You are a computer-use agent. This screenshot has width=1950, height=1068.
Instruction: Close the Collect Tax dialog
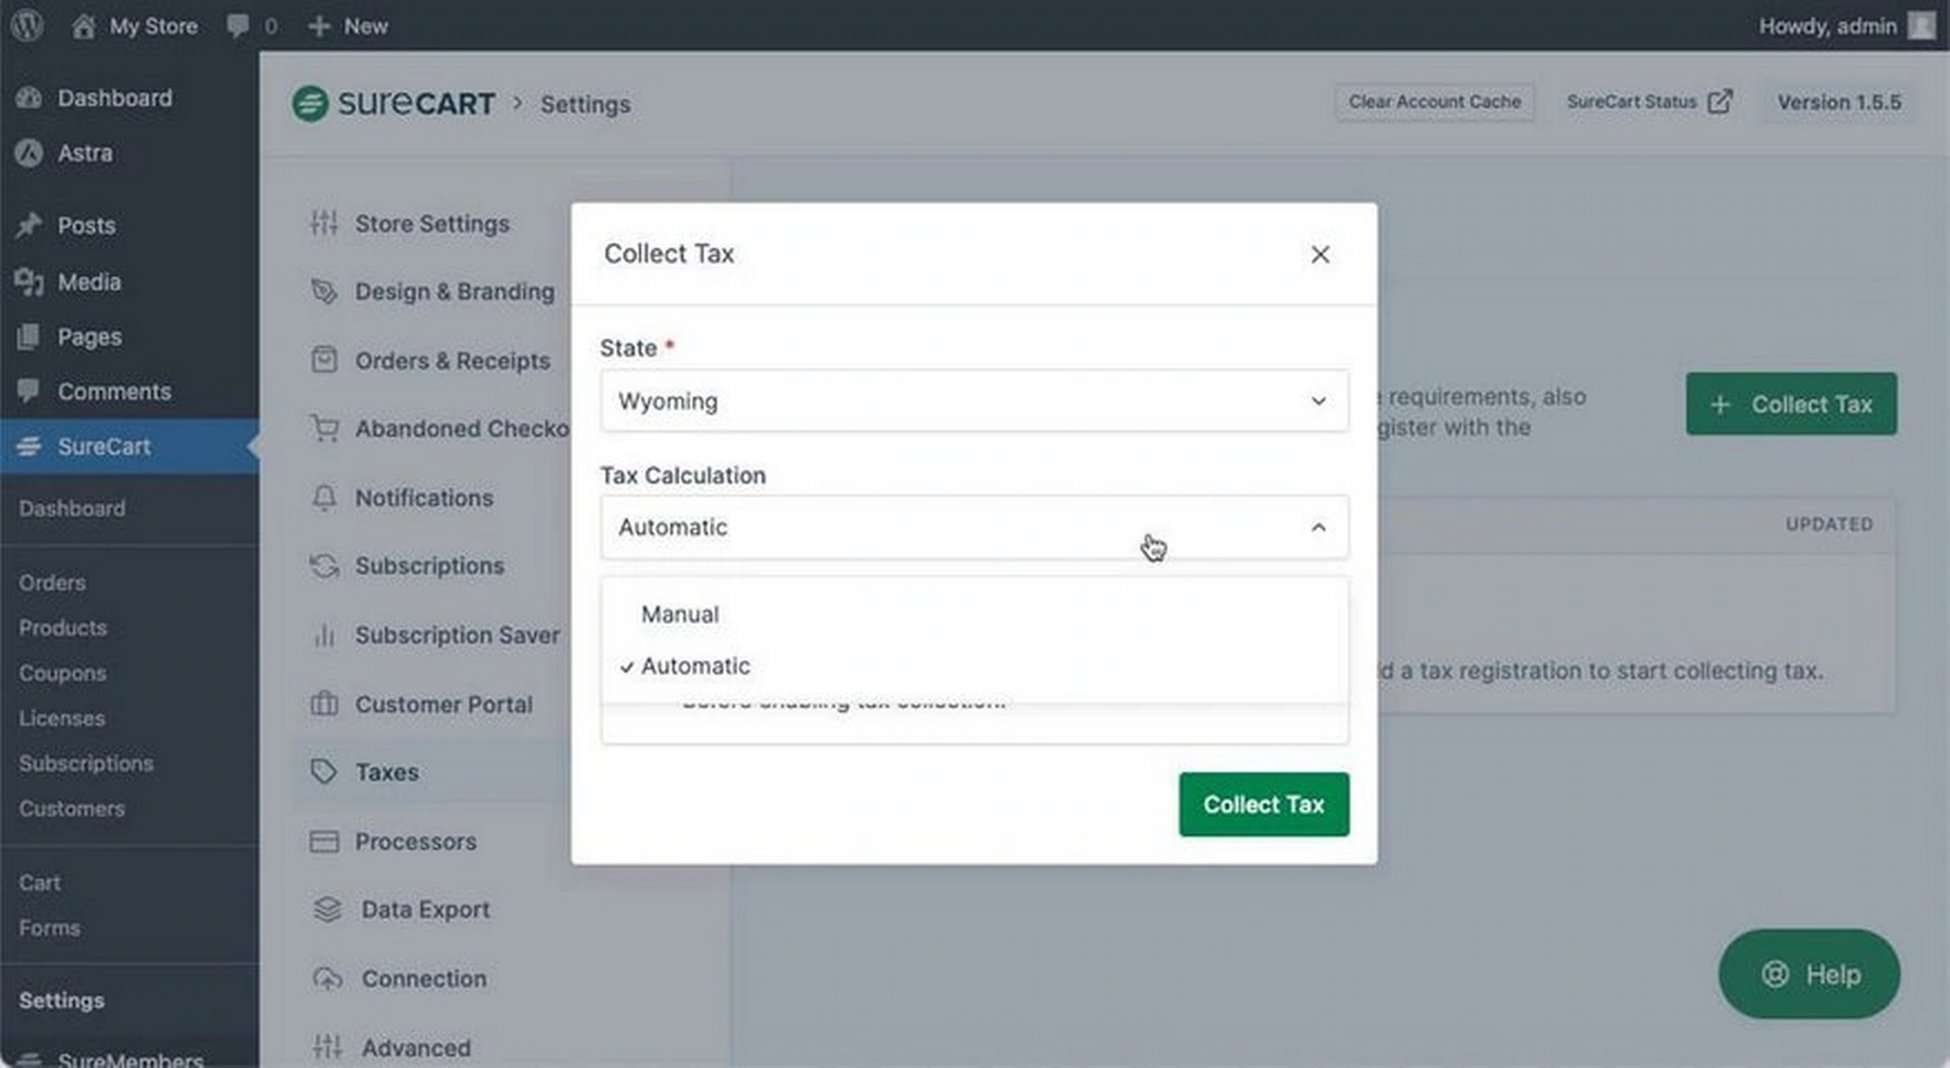tap(1320, 254)
